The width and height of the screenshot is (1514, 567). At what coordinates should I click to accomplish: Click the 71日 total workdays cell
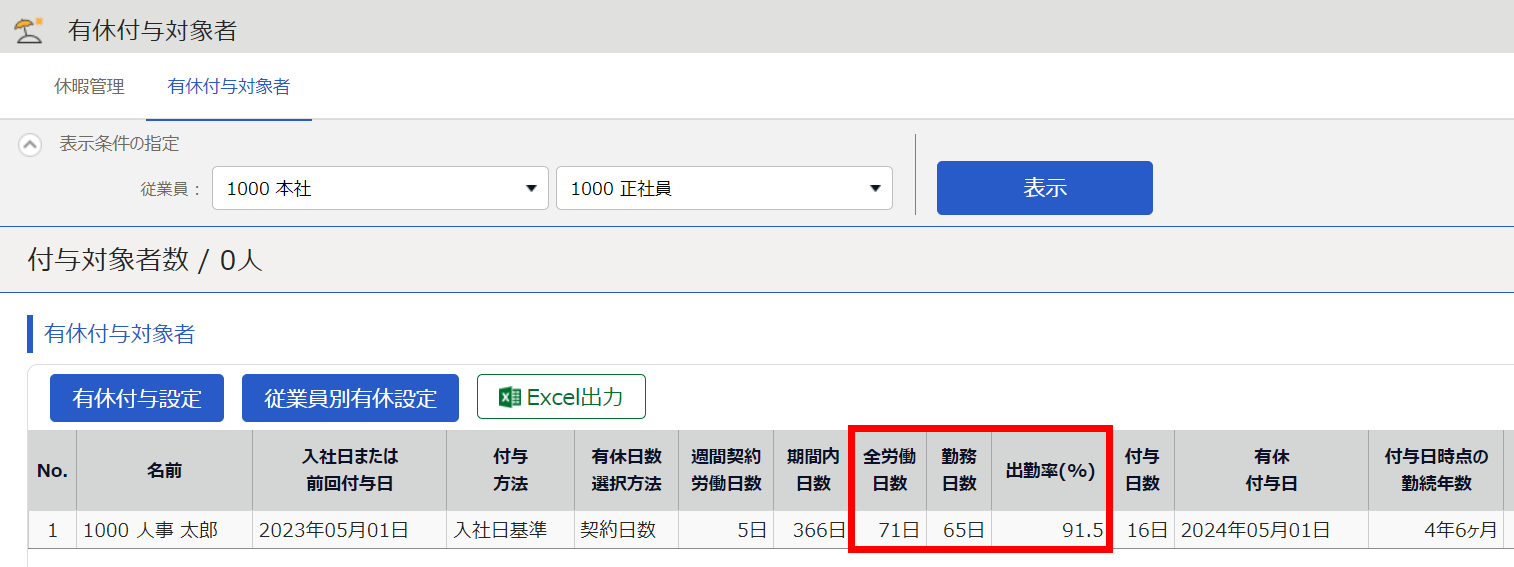[890, 530]
